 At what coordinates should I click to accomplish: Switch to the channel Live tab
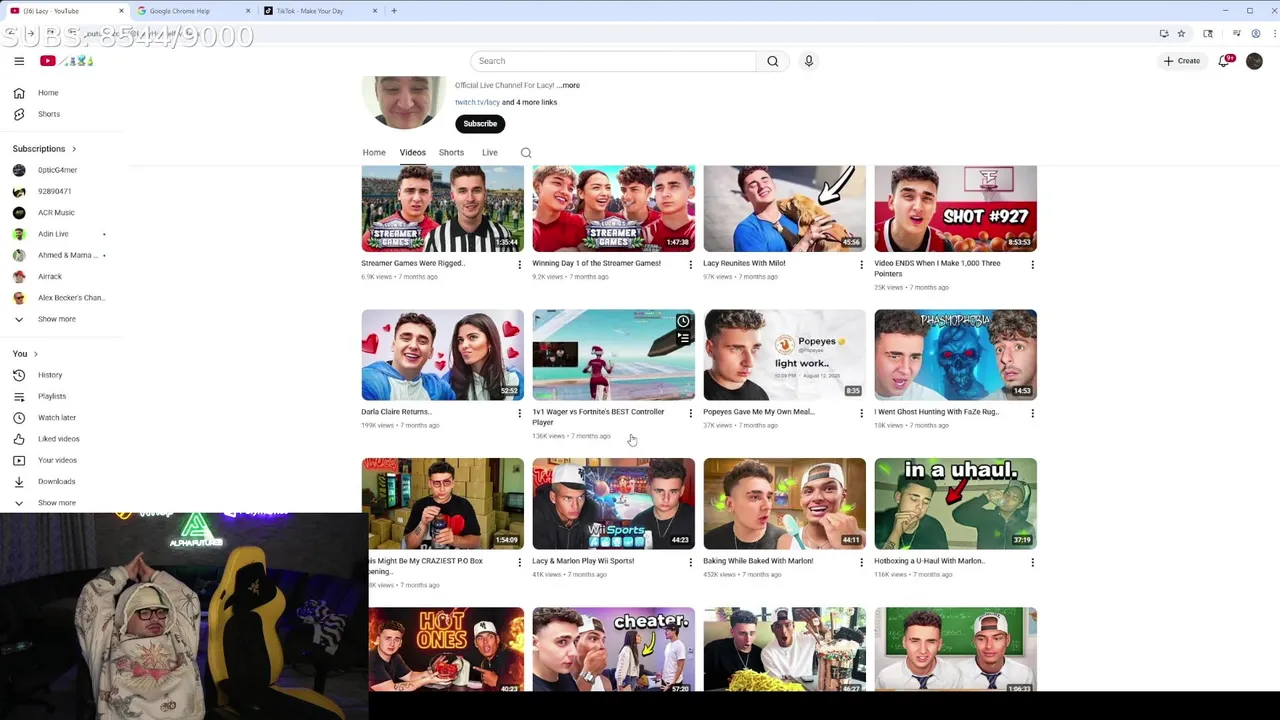tap(490, 153)
